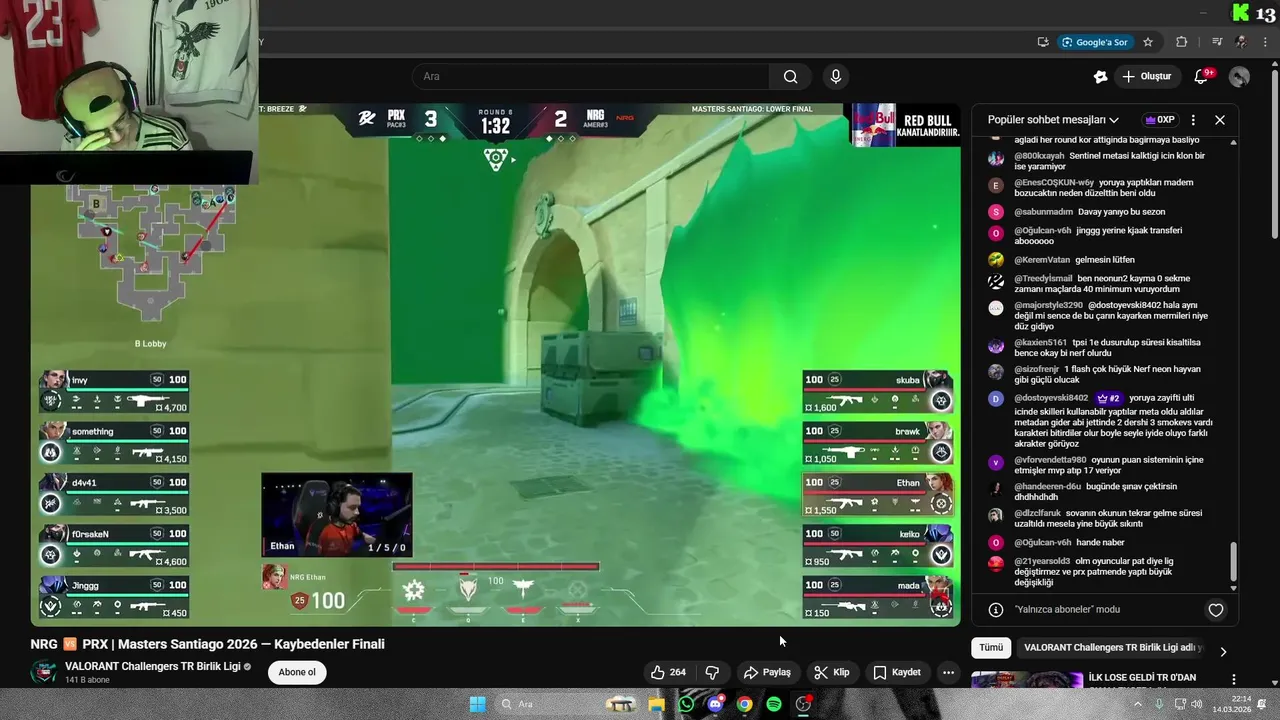Open ILK LOSE GELDI TR O'DAN thumbnail

coord(1025,680)
